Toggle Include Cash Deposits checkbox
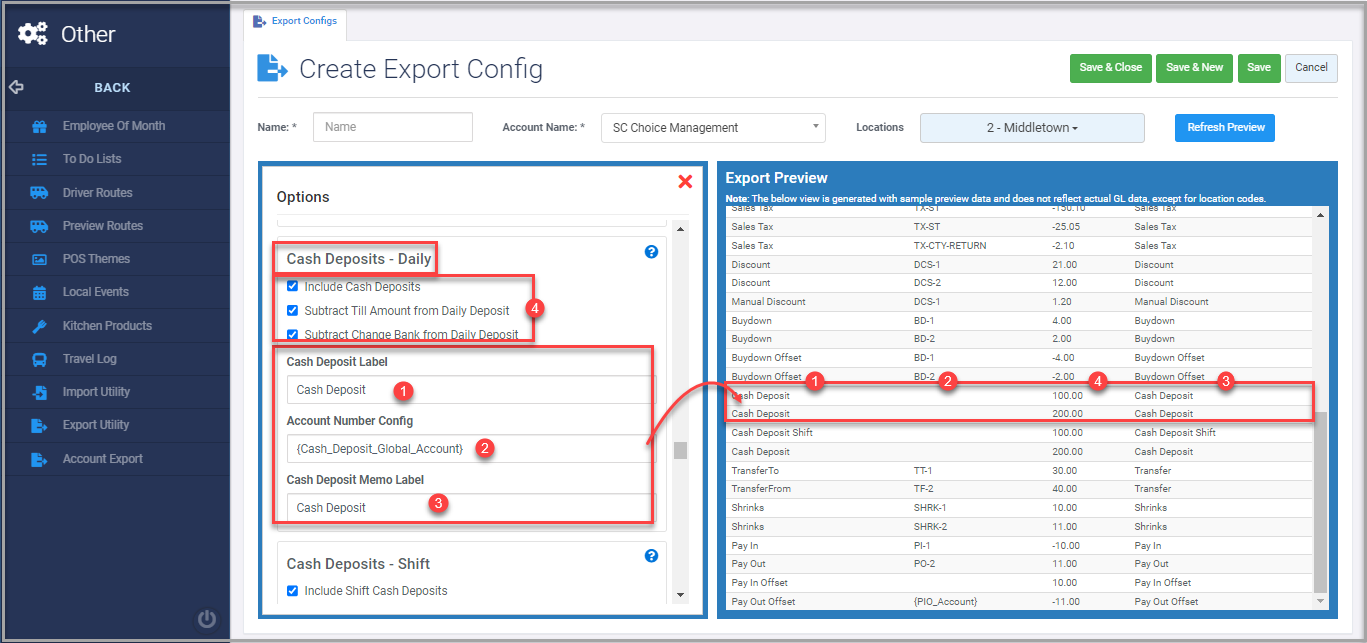This screenshot has height=643, width=1367. pyautogui.click(x=292, y=287)
